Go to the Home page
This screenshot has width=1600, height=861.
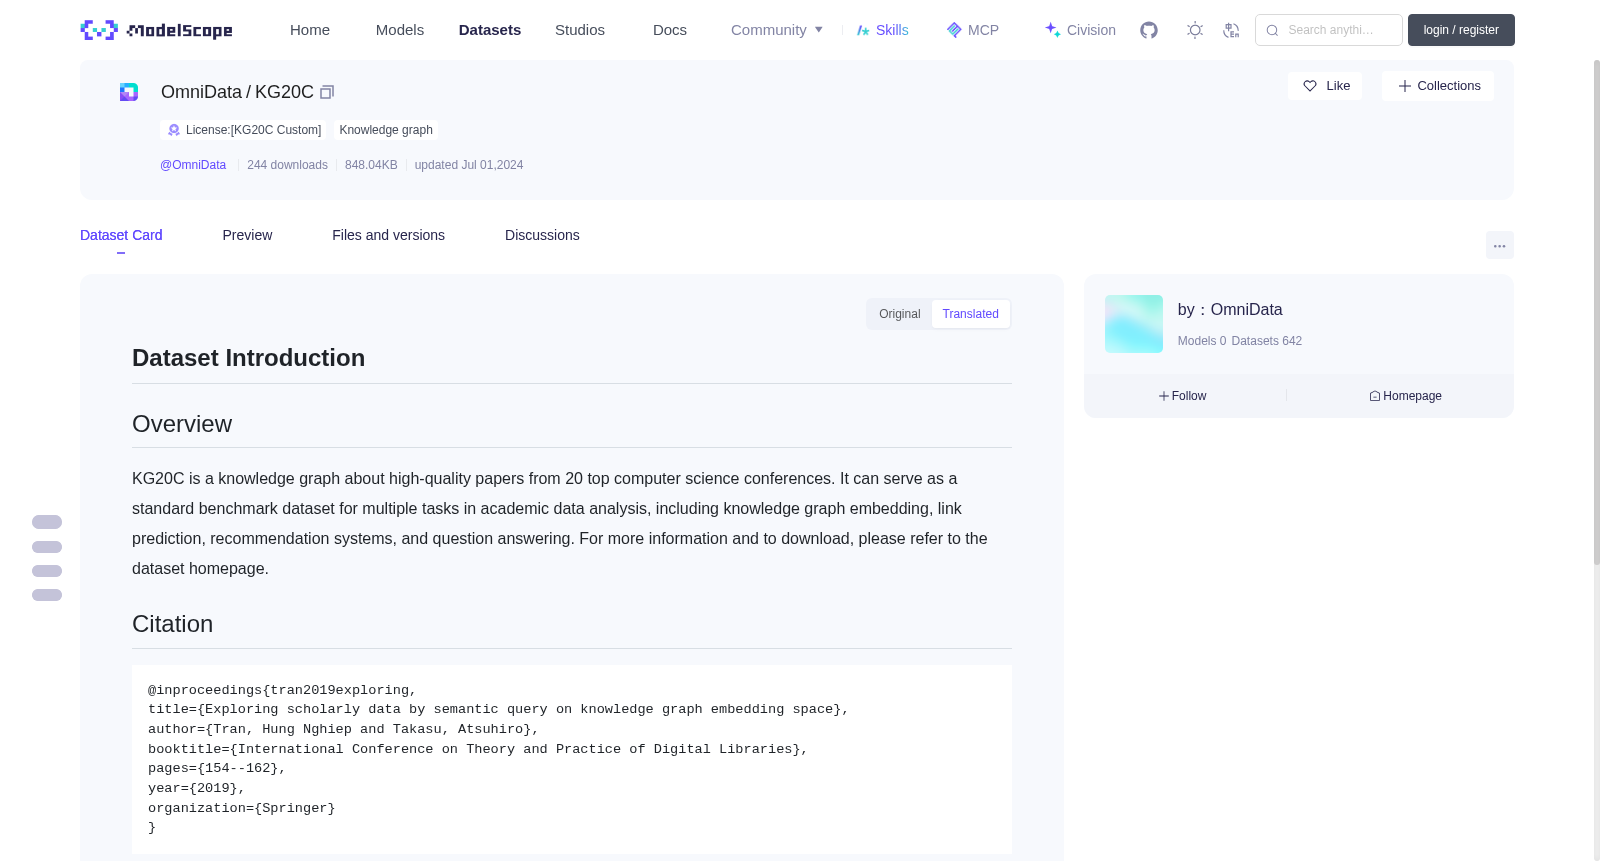click(x=310, y=30)
